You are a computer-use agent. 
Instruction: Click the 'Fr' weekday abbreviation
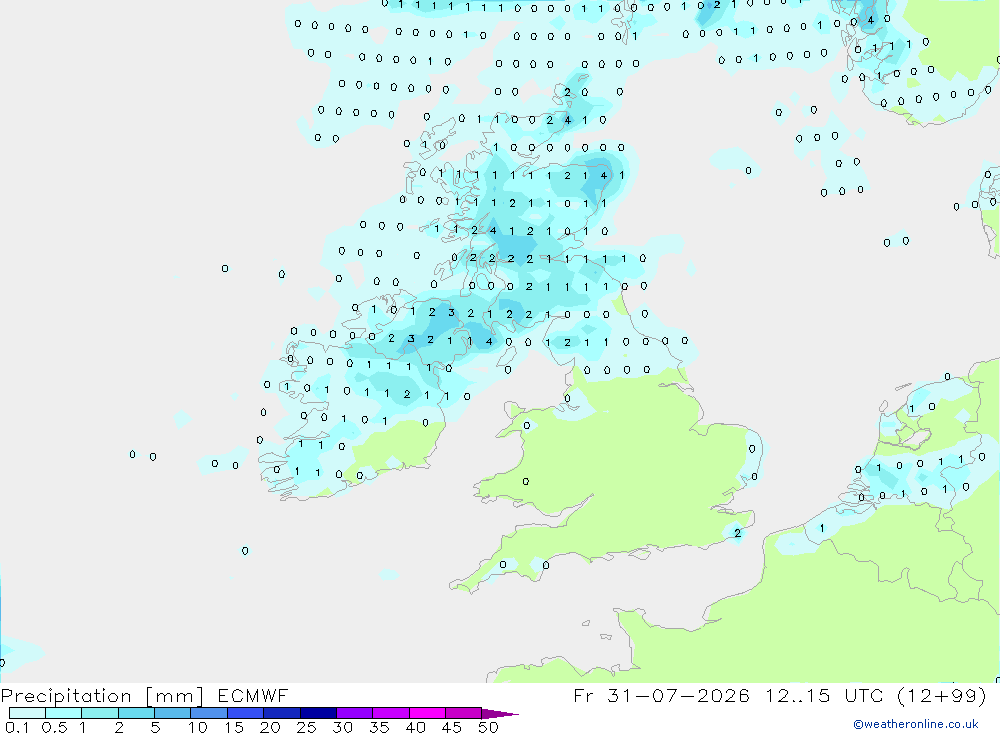coord(583,695)
